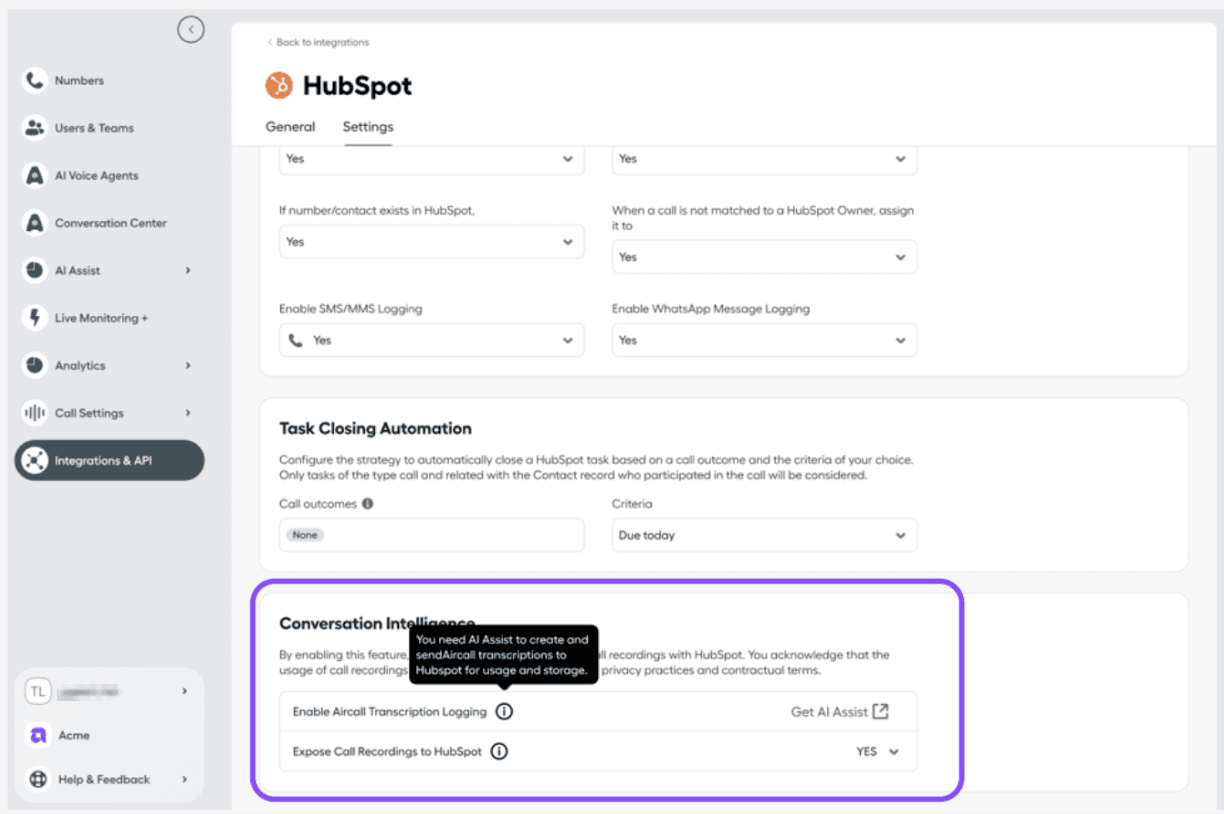Click the info icon beside Call outcomes
The height and width of the screenshot is (814, 1224).
coord(367,504)
